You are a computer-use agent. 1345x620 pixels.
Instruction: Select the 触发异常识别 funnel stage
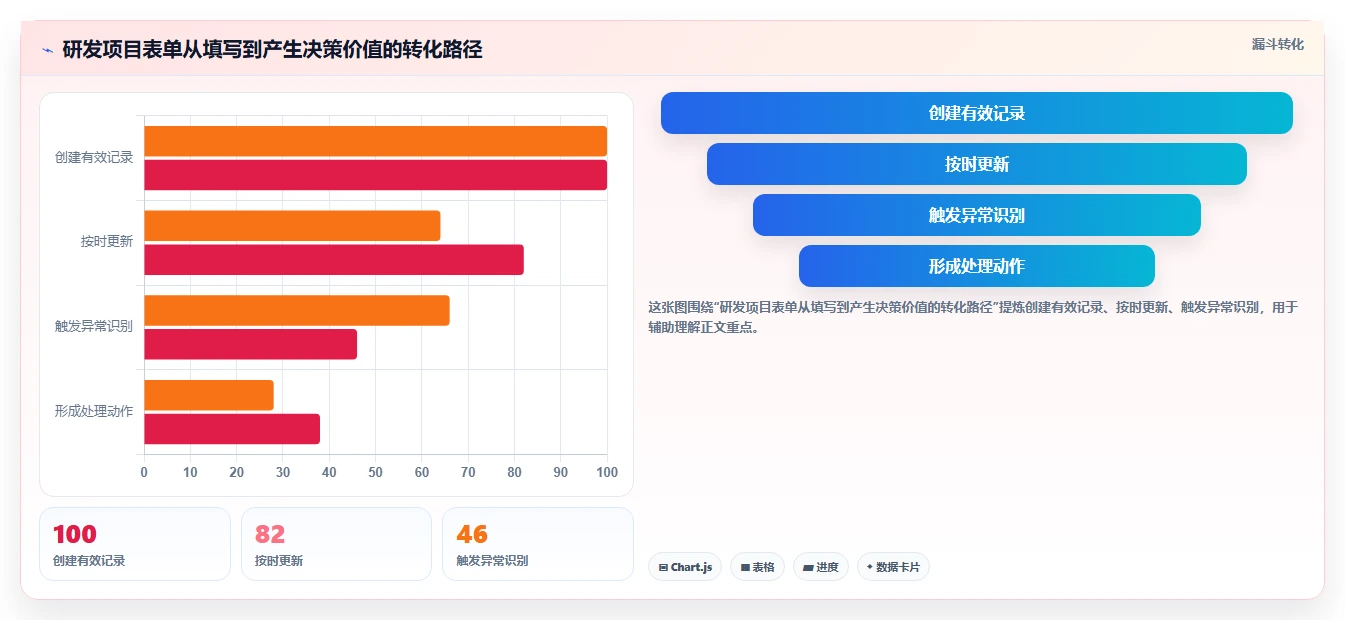tap(976, 215)
